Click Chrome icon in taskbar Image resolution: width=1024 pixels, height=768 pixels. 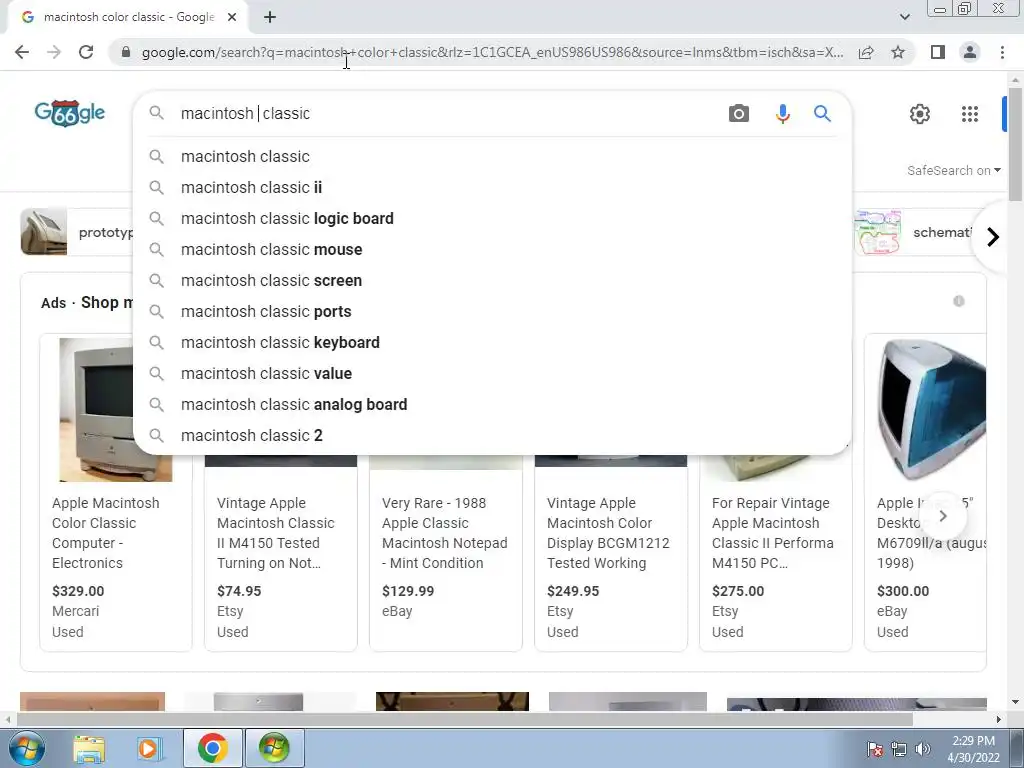coord(212,748)
